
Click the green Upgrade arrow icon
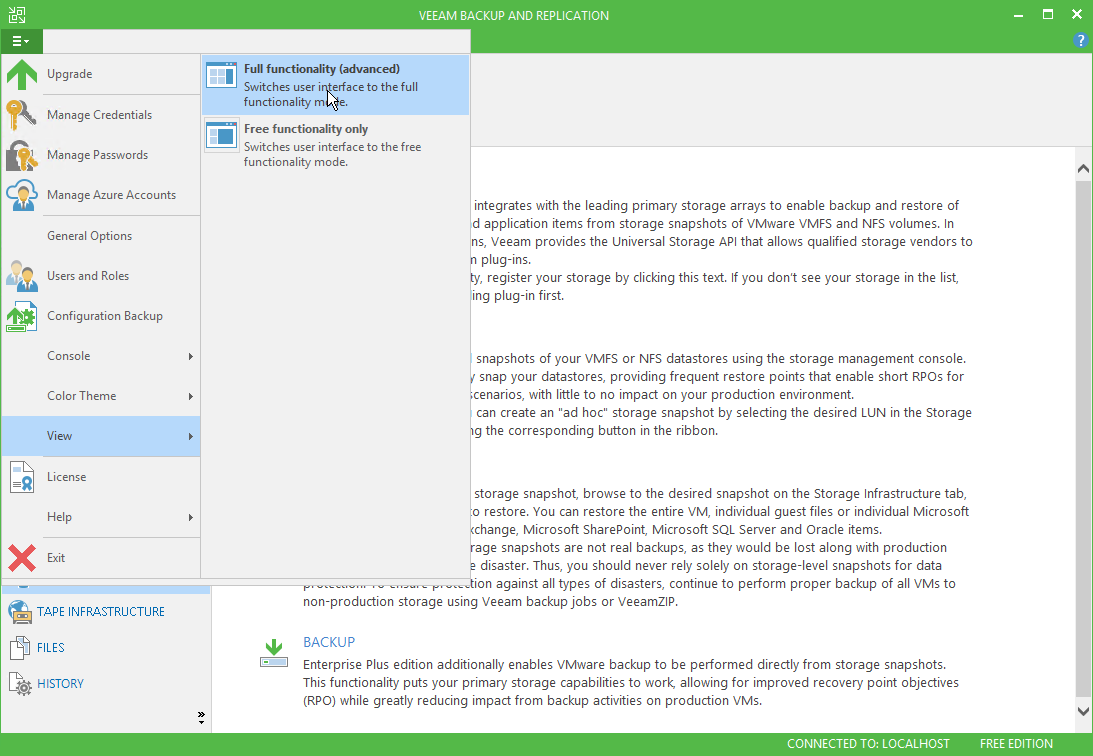tap(22, 74)
